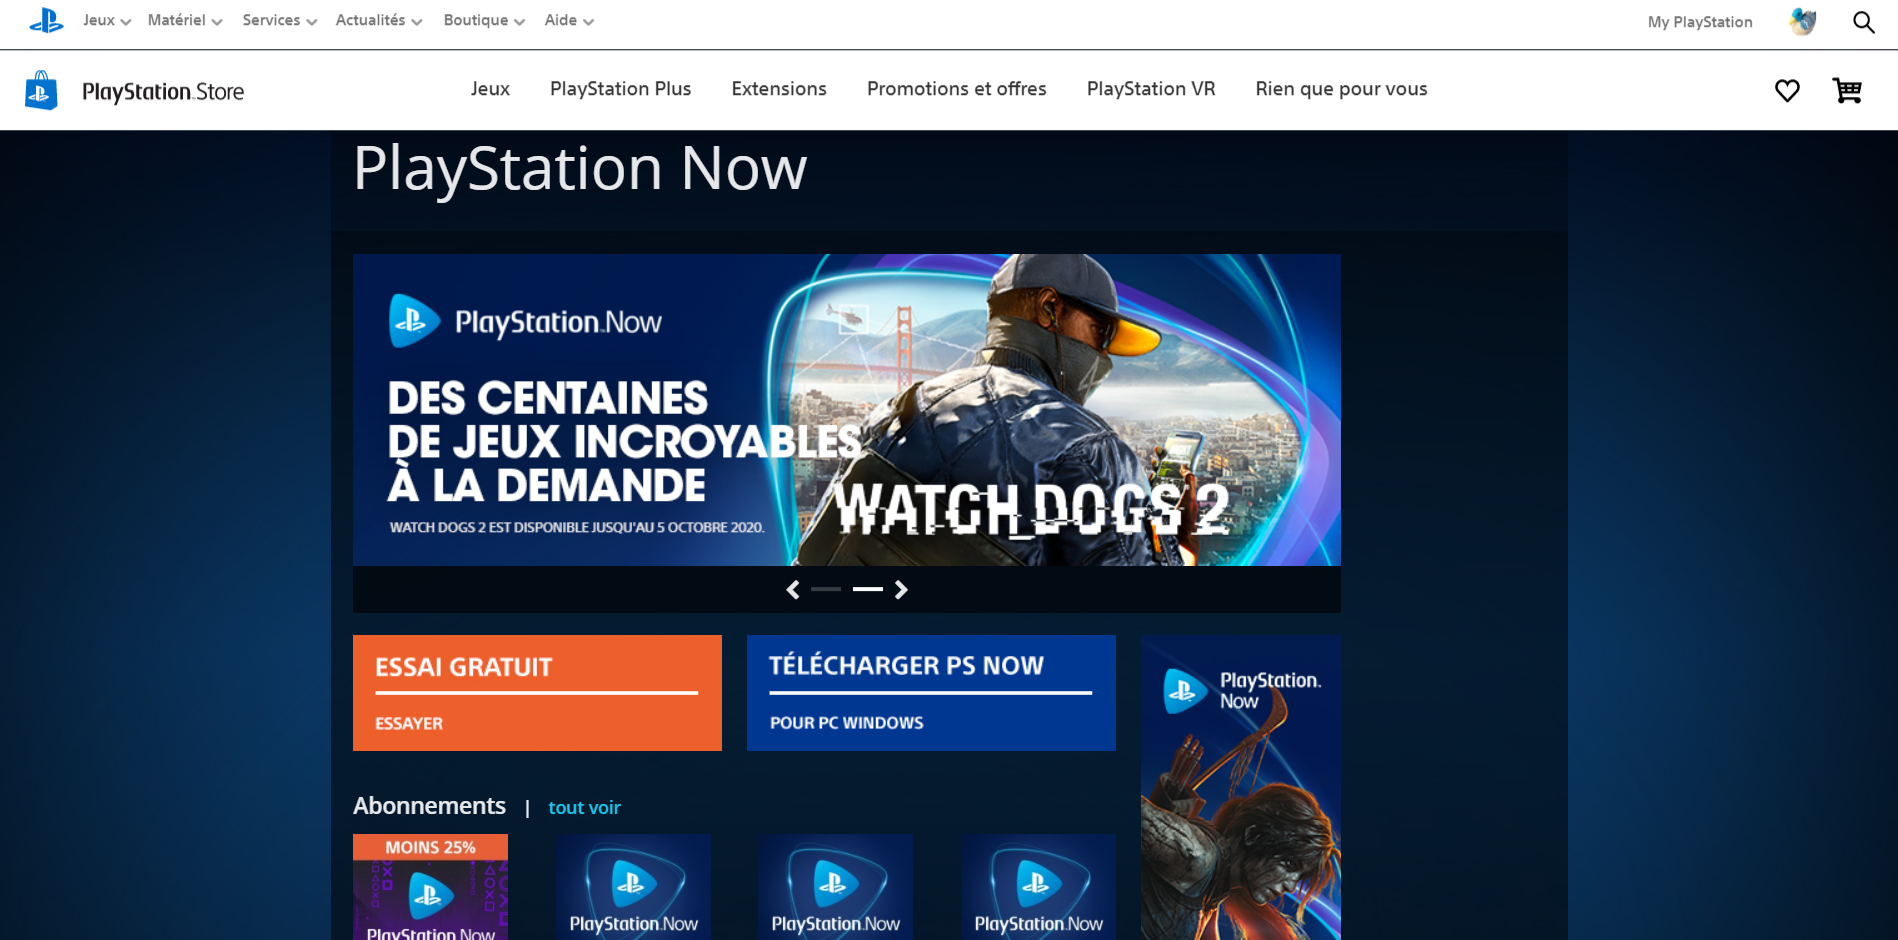Expand the Actualités dropdown menu

click(378, 21)
